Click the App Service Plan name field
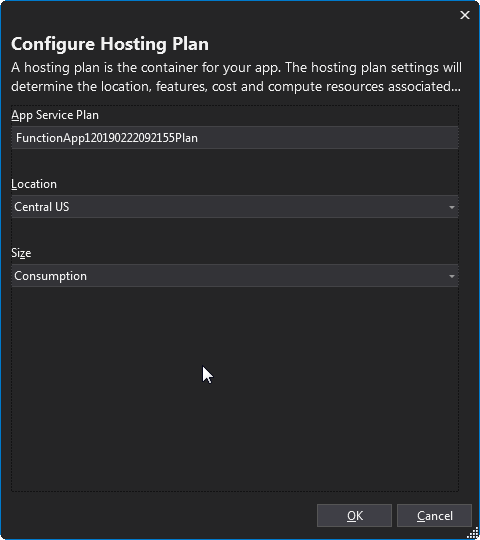Image resolution: width=480 pixels, height=540 pixels. (235, 138)
